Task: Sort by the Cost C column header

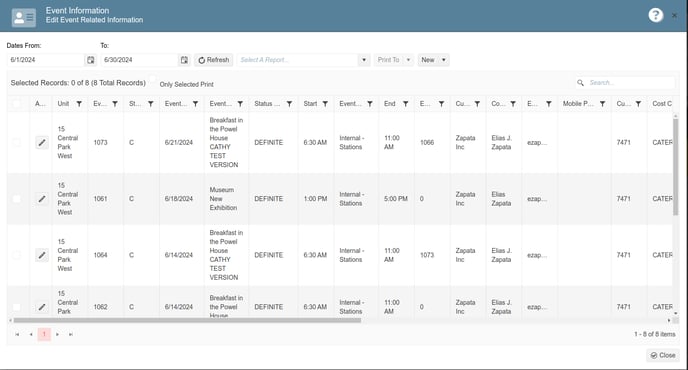Action: tap(662, 104)
